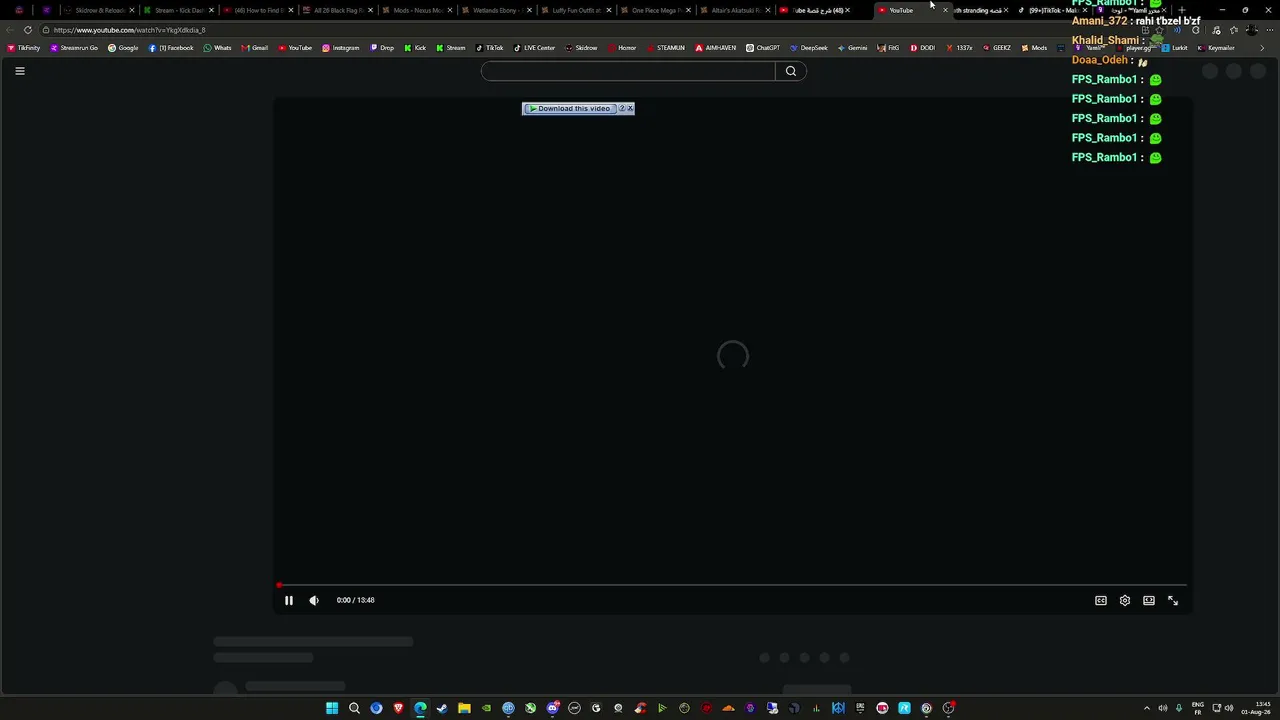Open the TikFinity bookmark
This screenshot has height=720, width=1280.
[23, 48]
